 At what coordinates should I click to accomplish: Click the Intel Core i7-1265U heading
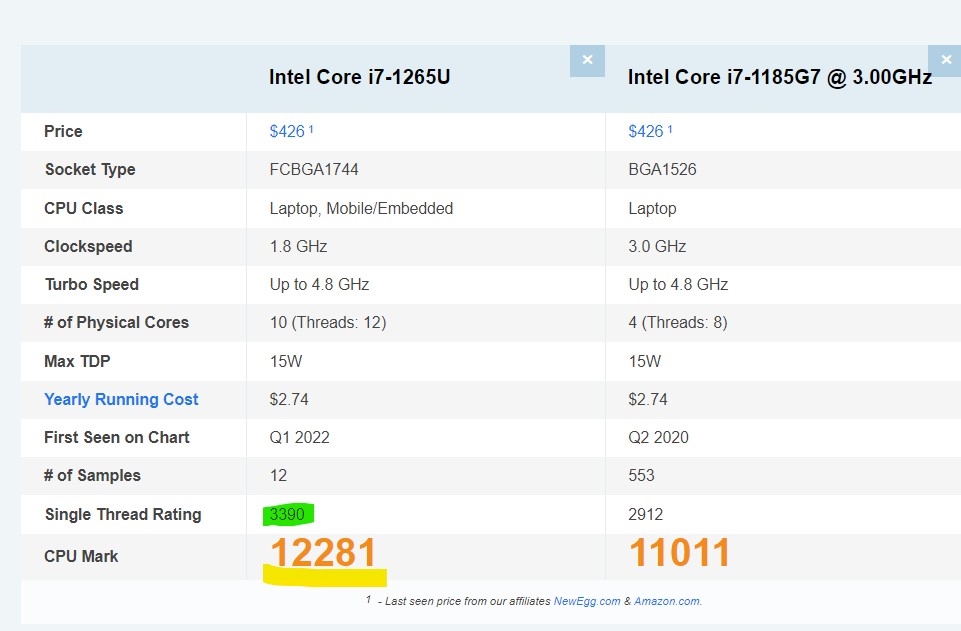coord(359,77)
